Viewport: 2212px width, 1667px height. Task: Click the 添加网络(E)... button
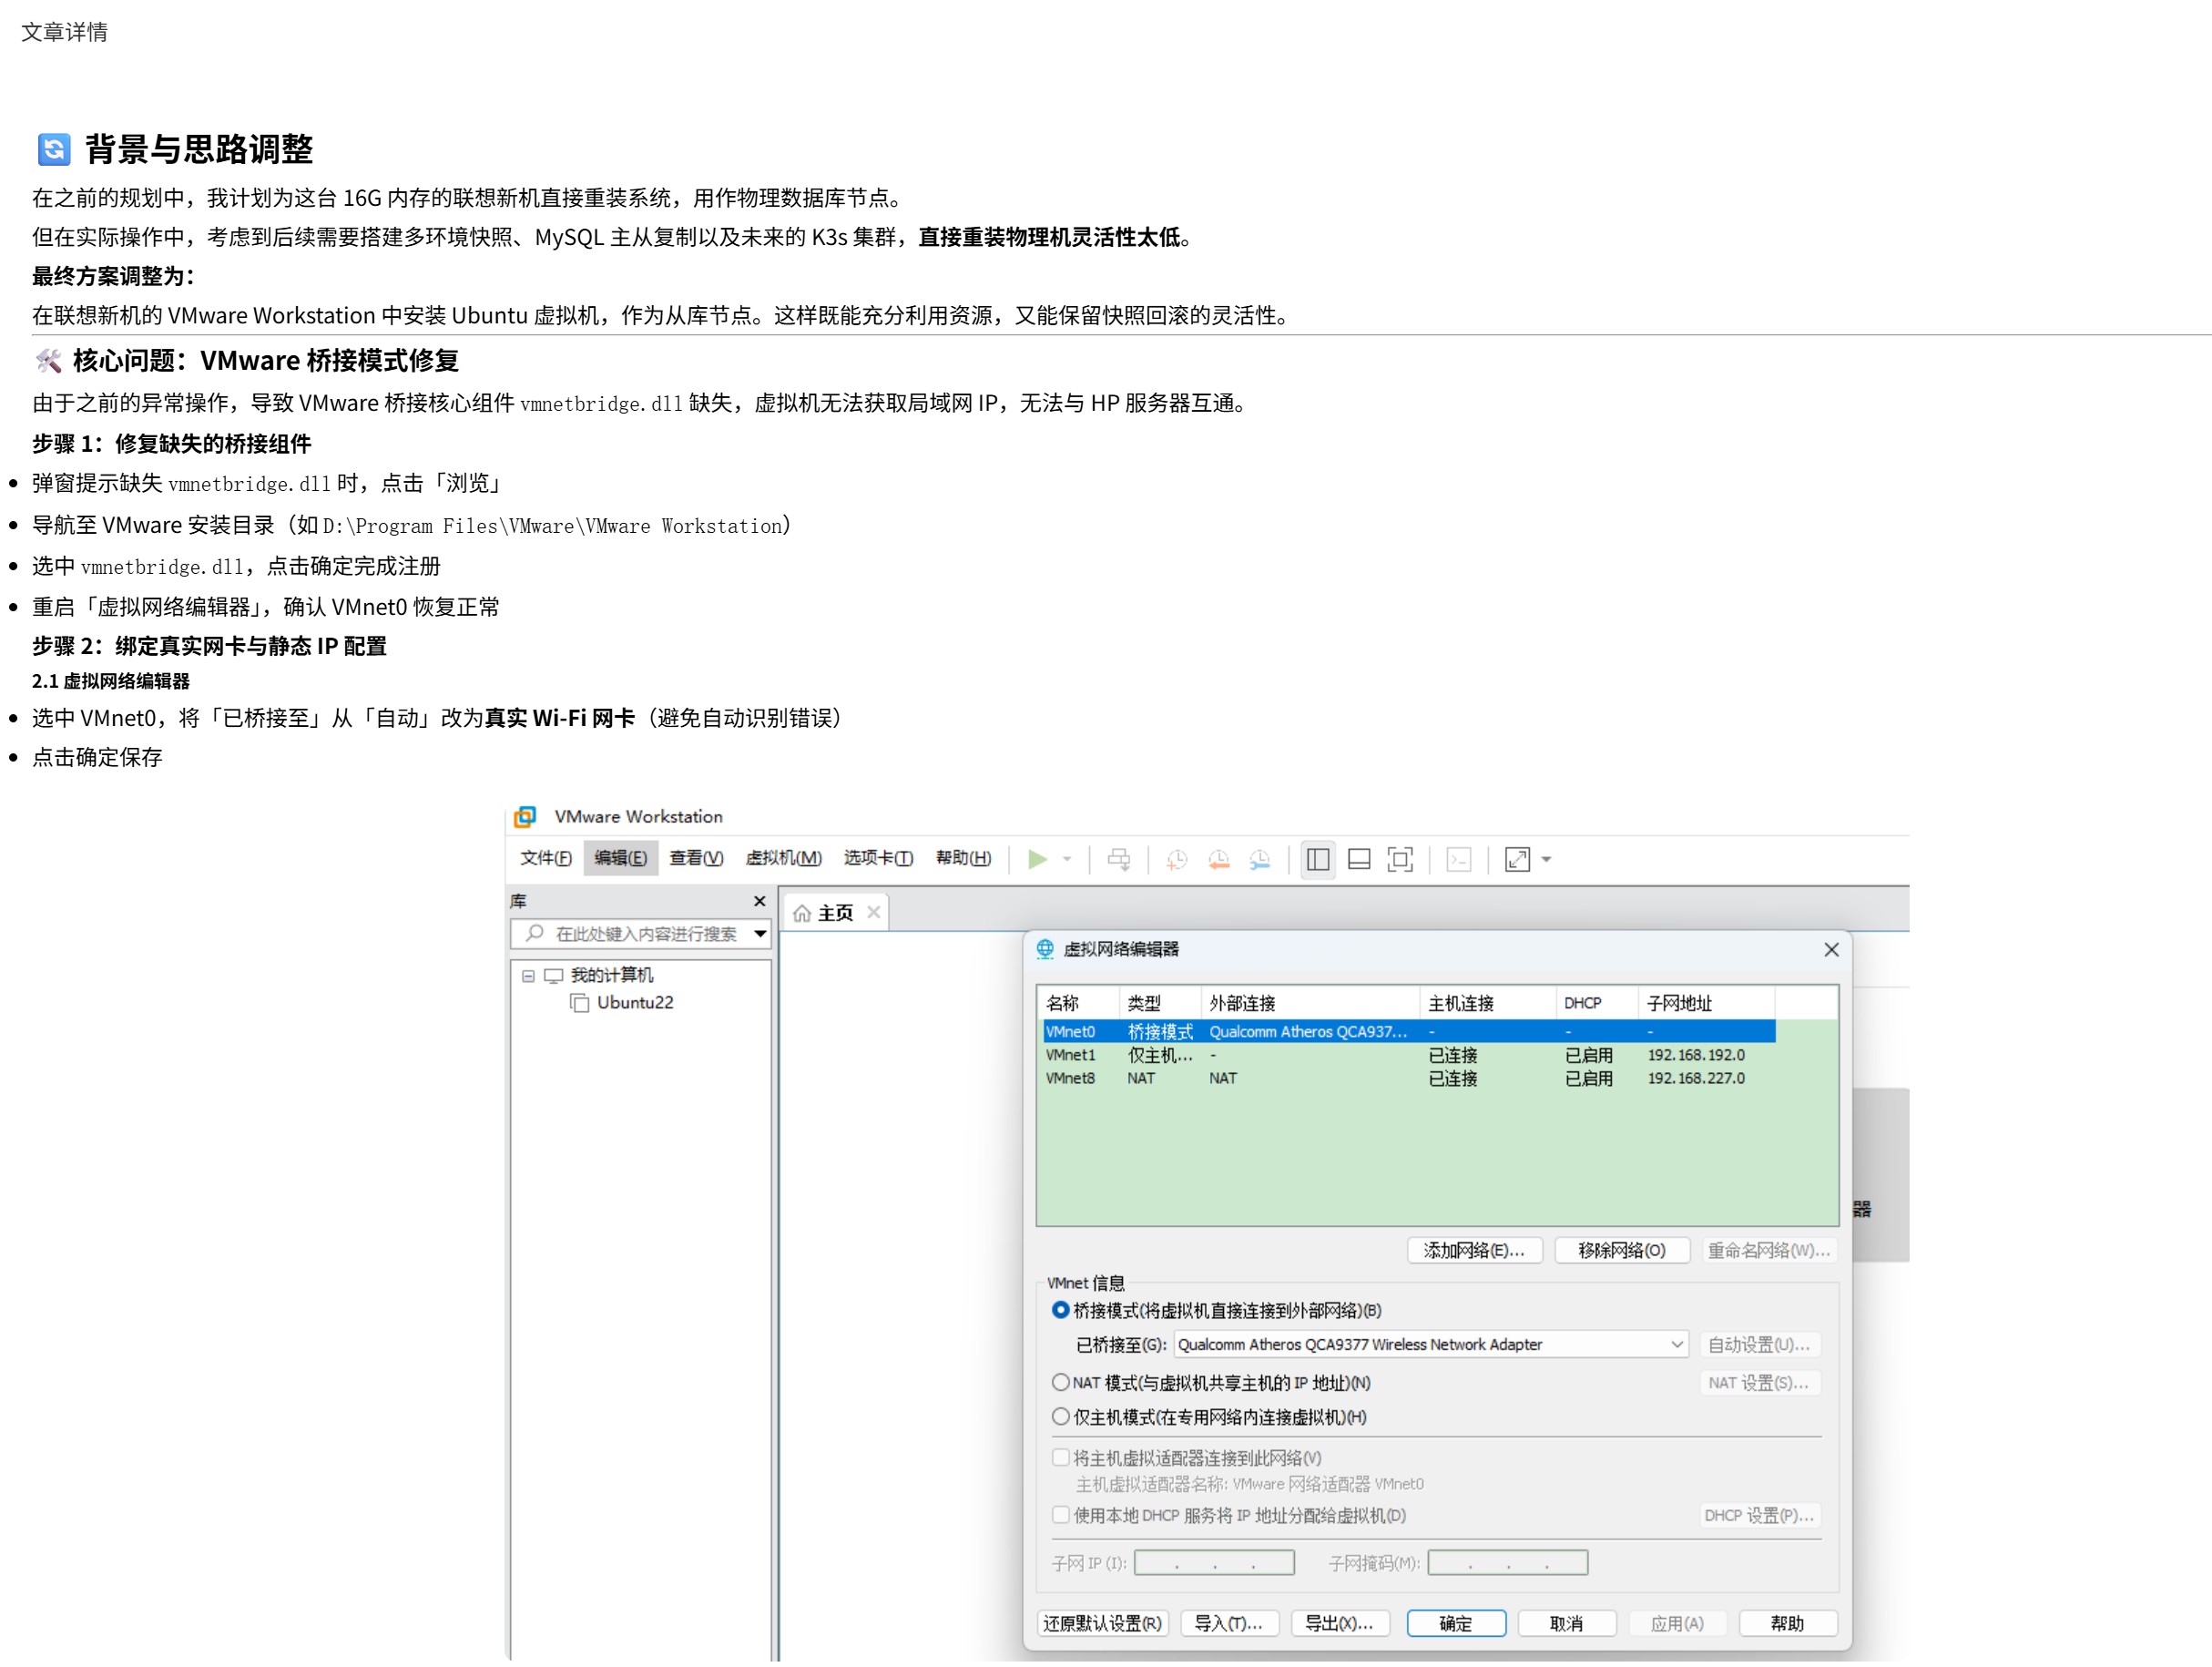(x=1474, y=1250)
